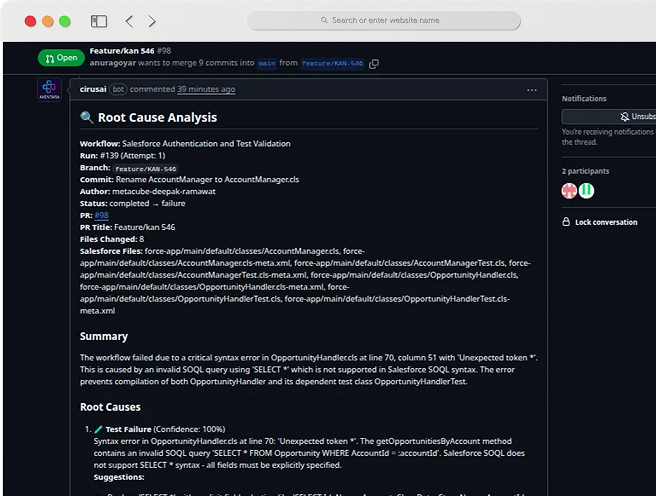Open the main base branch link
The width and height of the screenshot is (656, 496).
[267, 64]
